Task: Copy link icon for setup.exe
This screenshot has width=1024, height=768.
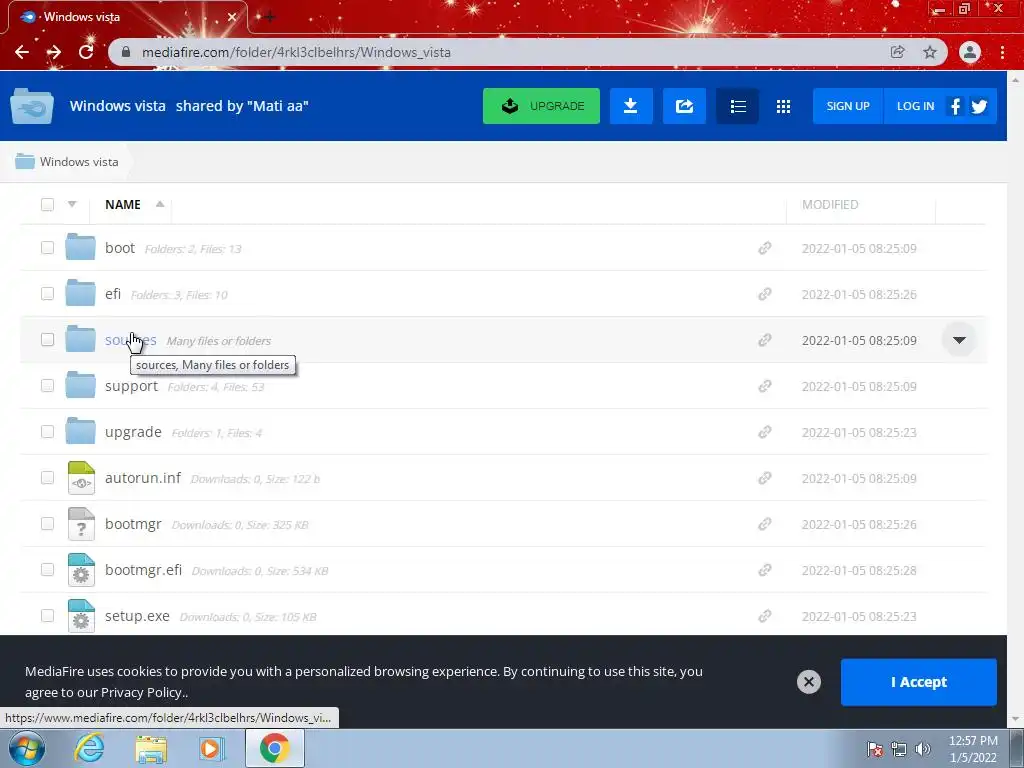Action: (x=765, y=616)
